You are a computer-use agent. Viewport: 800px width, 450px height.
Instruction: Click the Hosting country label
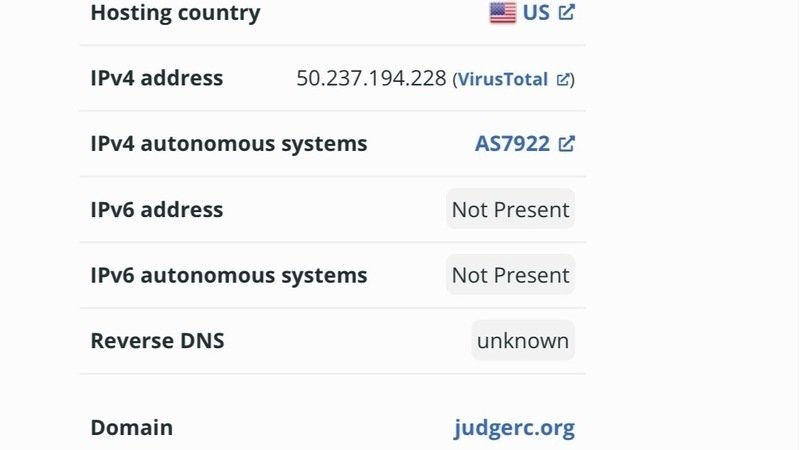click(x=175, y=13)
